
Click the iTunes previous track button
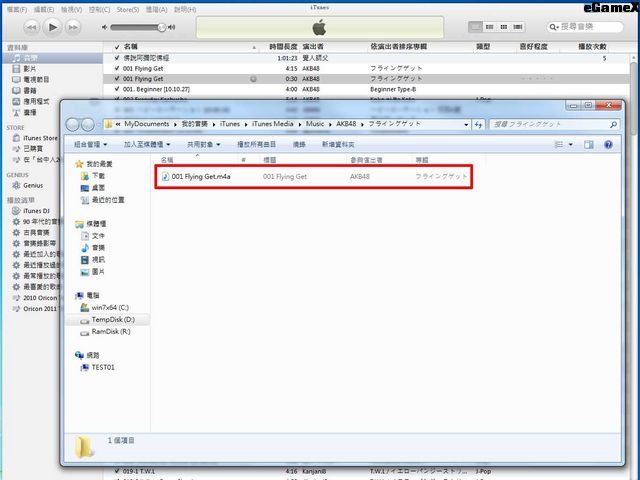(x=31, y=27)
